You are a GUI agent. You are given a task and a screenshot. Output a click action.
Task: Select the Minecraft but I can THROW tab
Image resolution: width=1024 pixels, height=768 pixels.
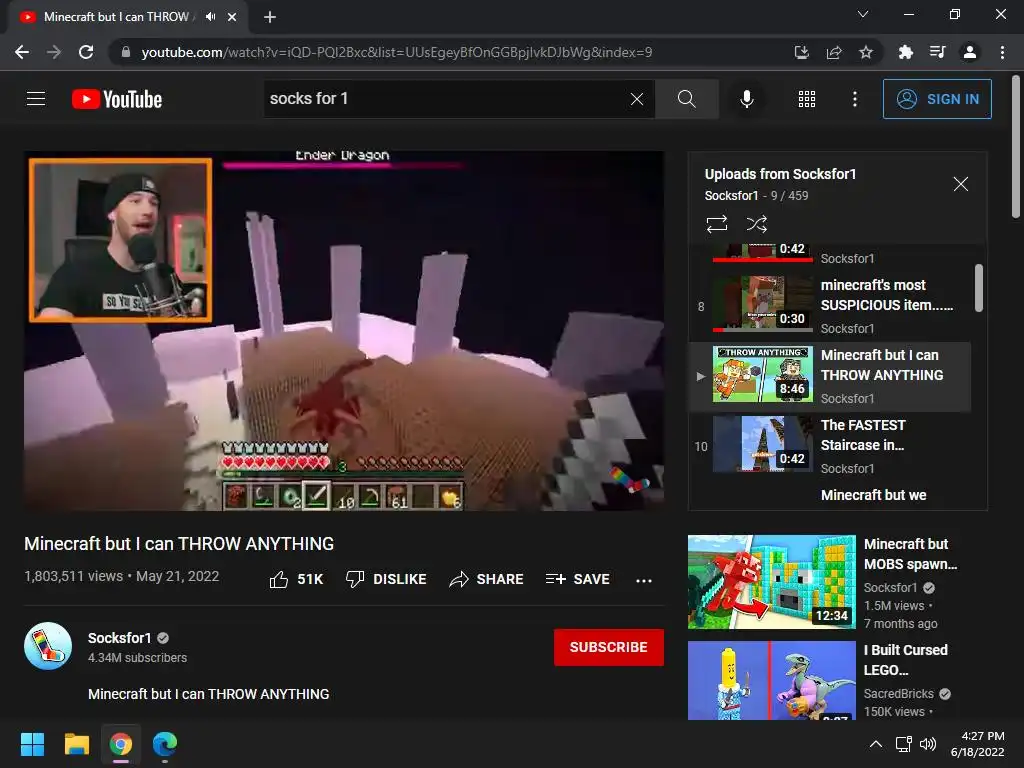tap(127, 17)
